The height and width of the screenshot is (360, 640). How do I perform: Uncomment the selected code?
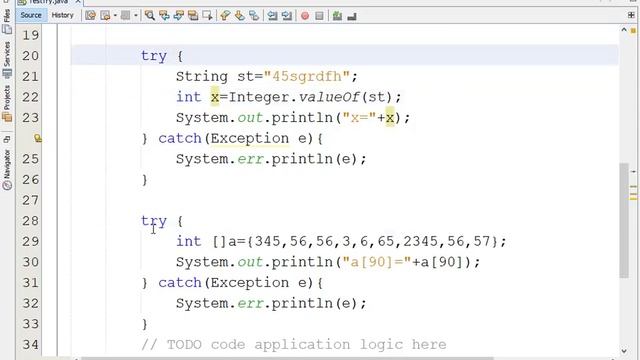coord(352,16)
